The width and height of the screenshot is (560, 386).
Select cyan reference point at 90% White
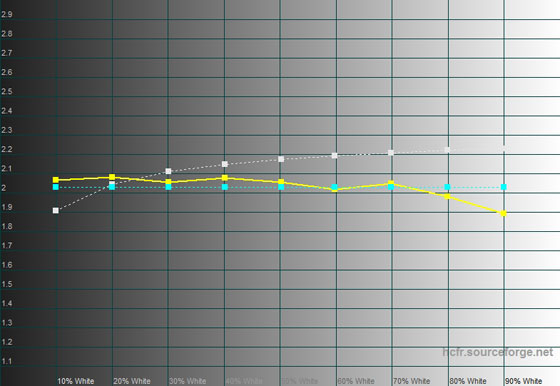coord(504,187)
